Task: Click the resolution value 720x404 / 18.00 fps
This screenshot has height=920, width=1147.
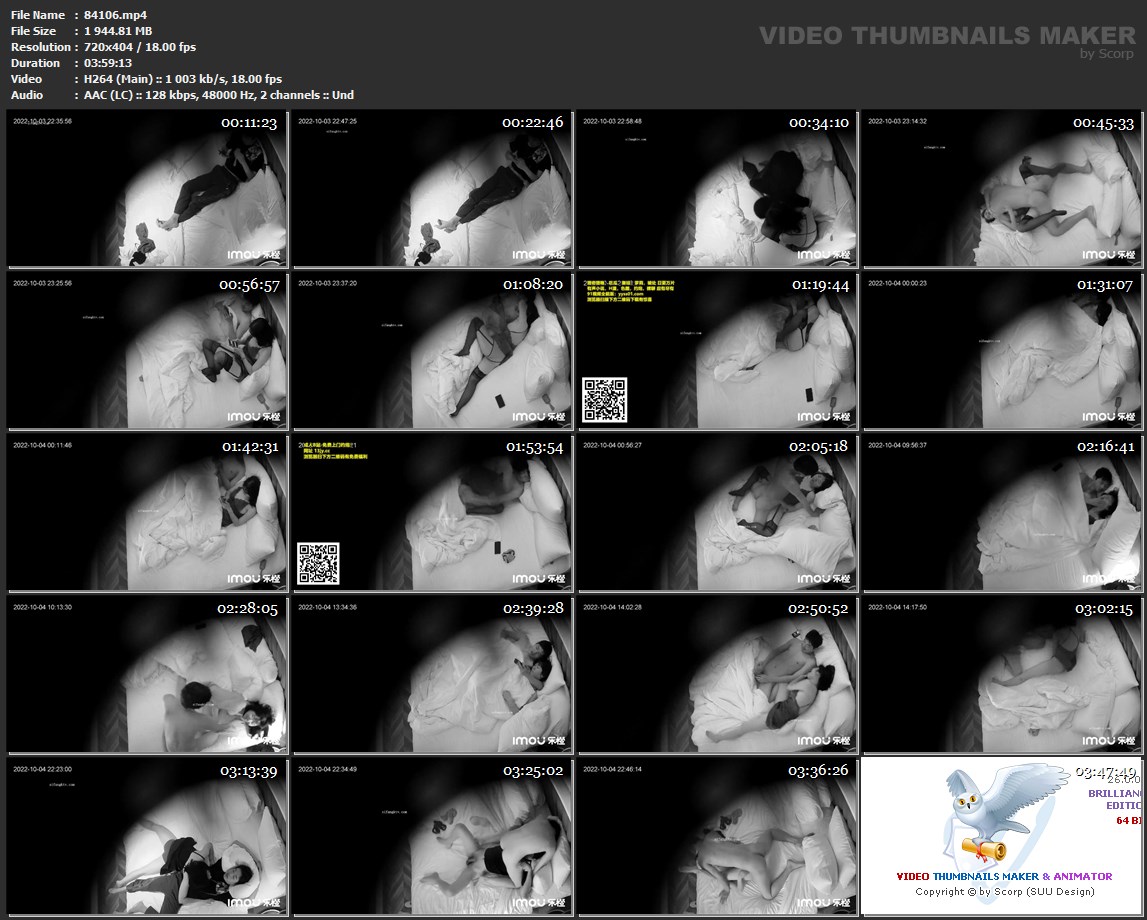Action: pos(140,47)
